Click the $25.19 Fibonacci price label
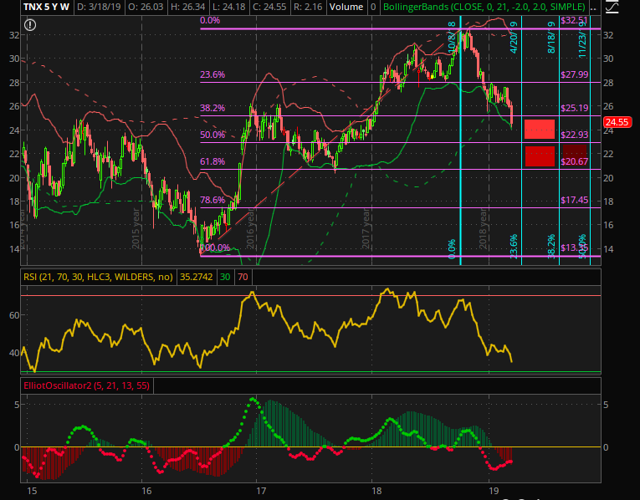 (574, 108)
